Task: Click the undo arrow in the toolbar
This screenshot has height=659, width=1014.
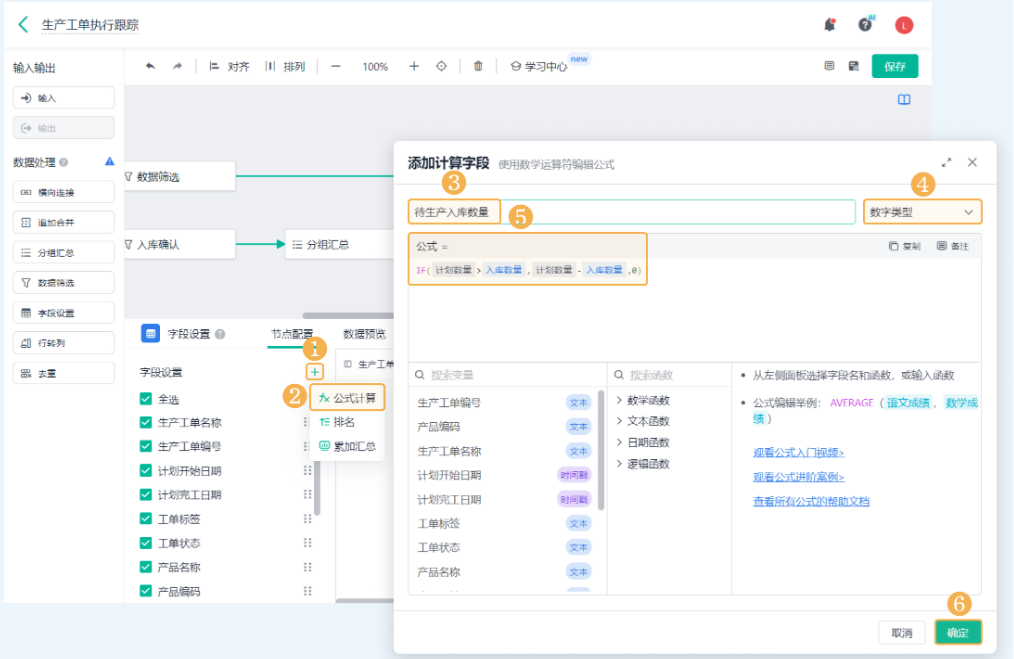Action: 151,66
